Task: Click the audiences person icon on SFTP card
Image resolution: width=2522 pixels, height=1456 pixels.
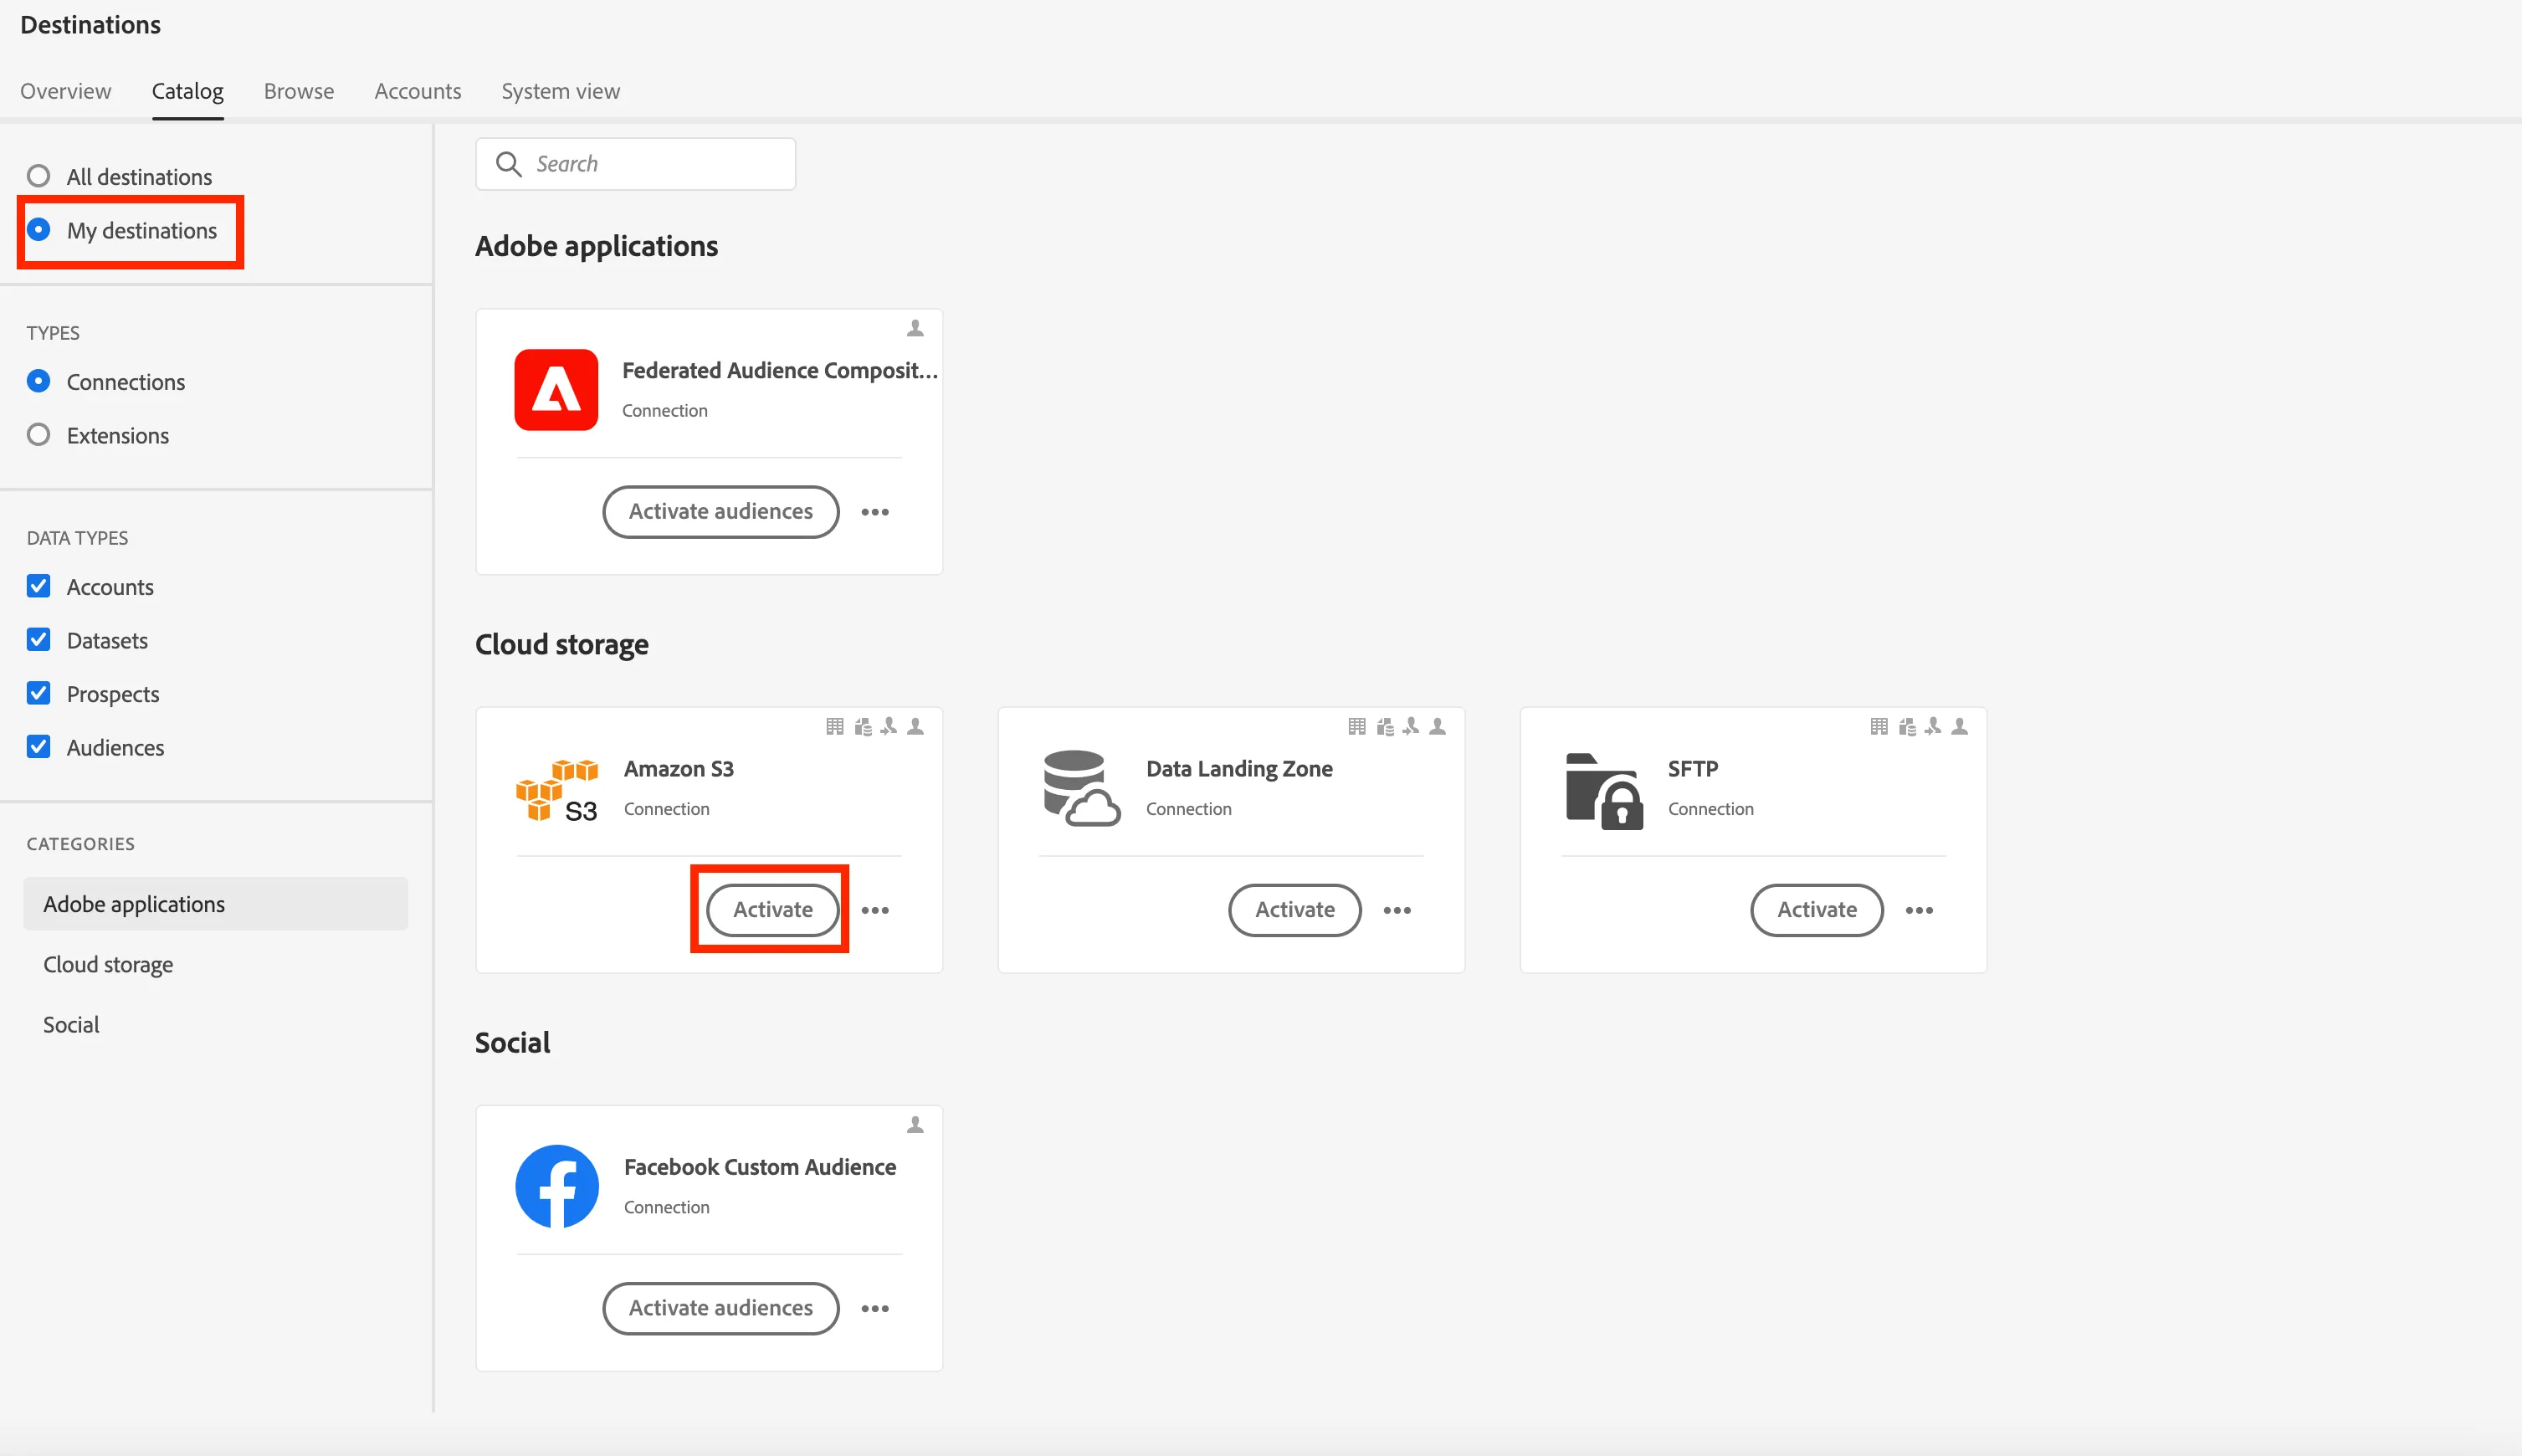Action: 1959,727
